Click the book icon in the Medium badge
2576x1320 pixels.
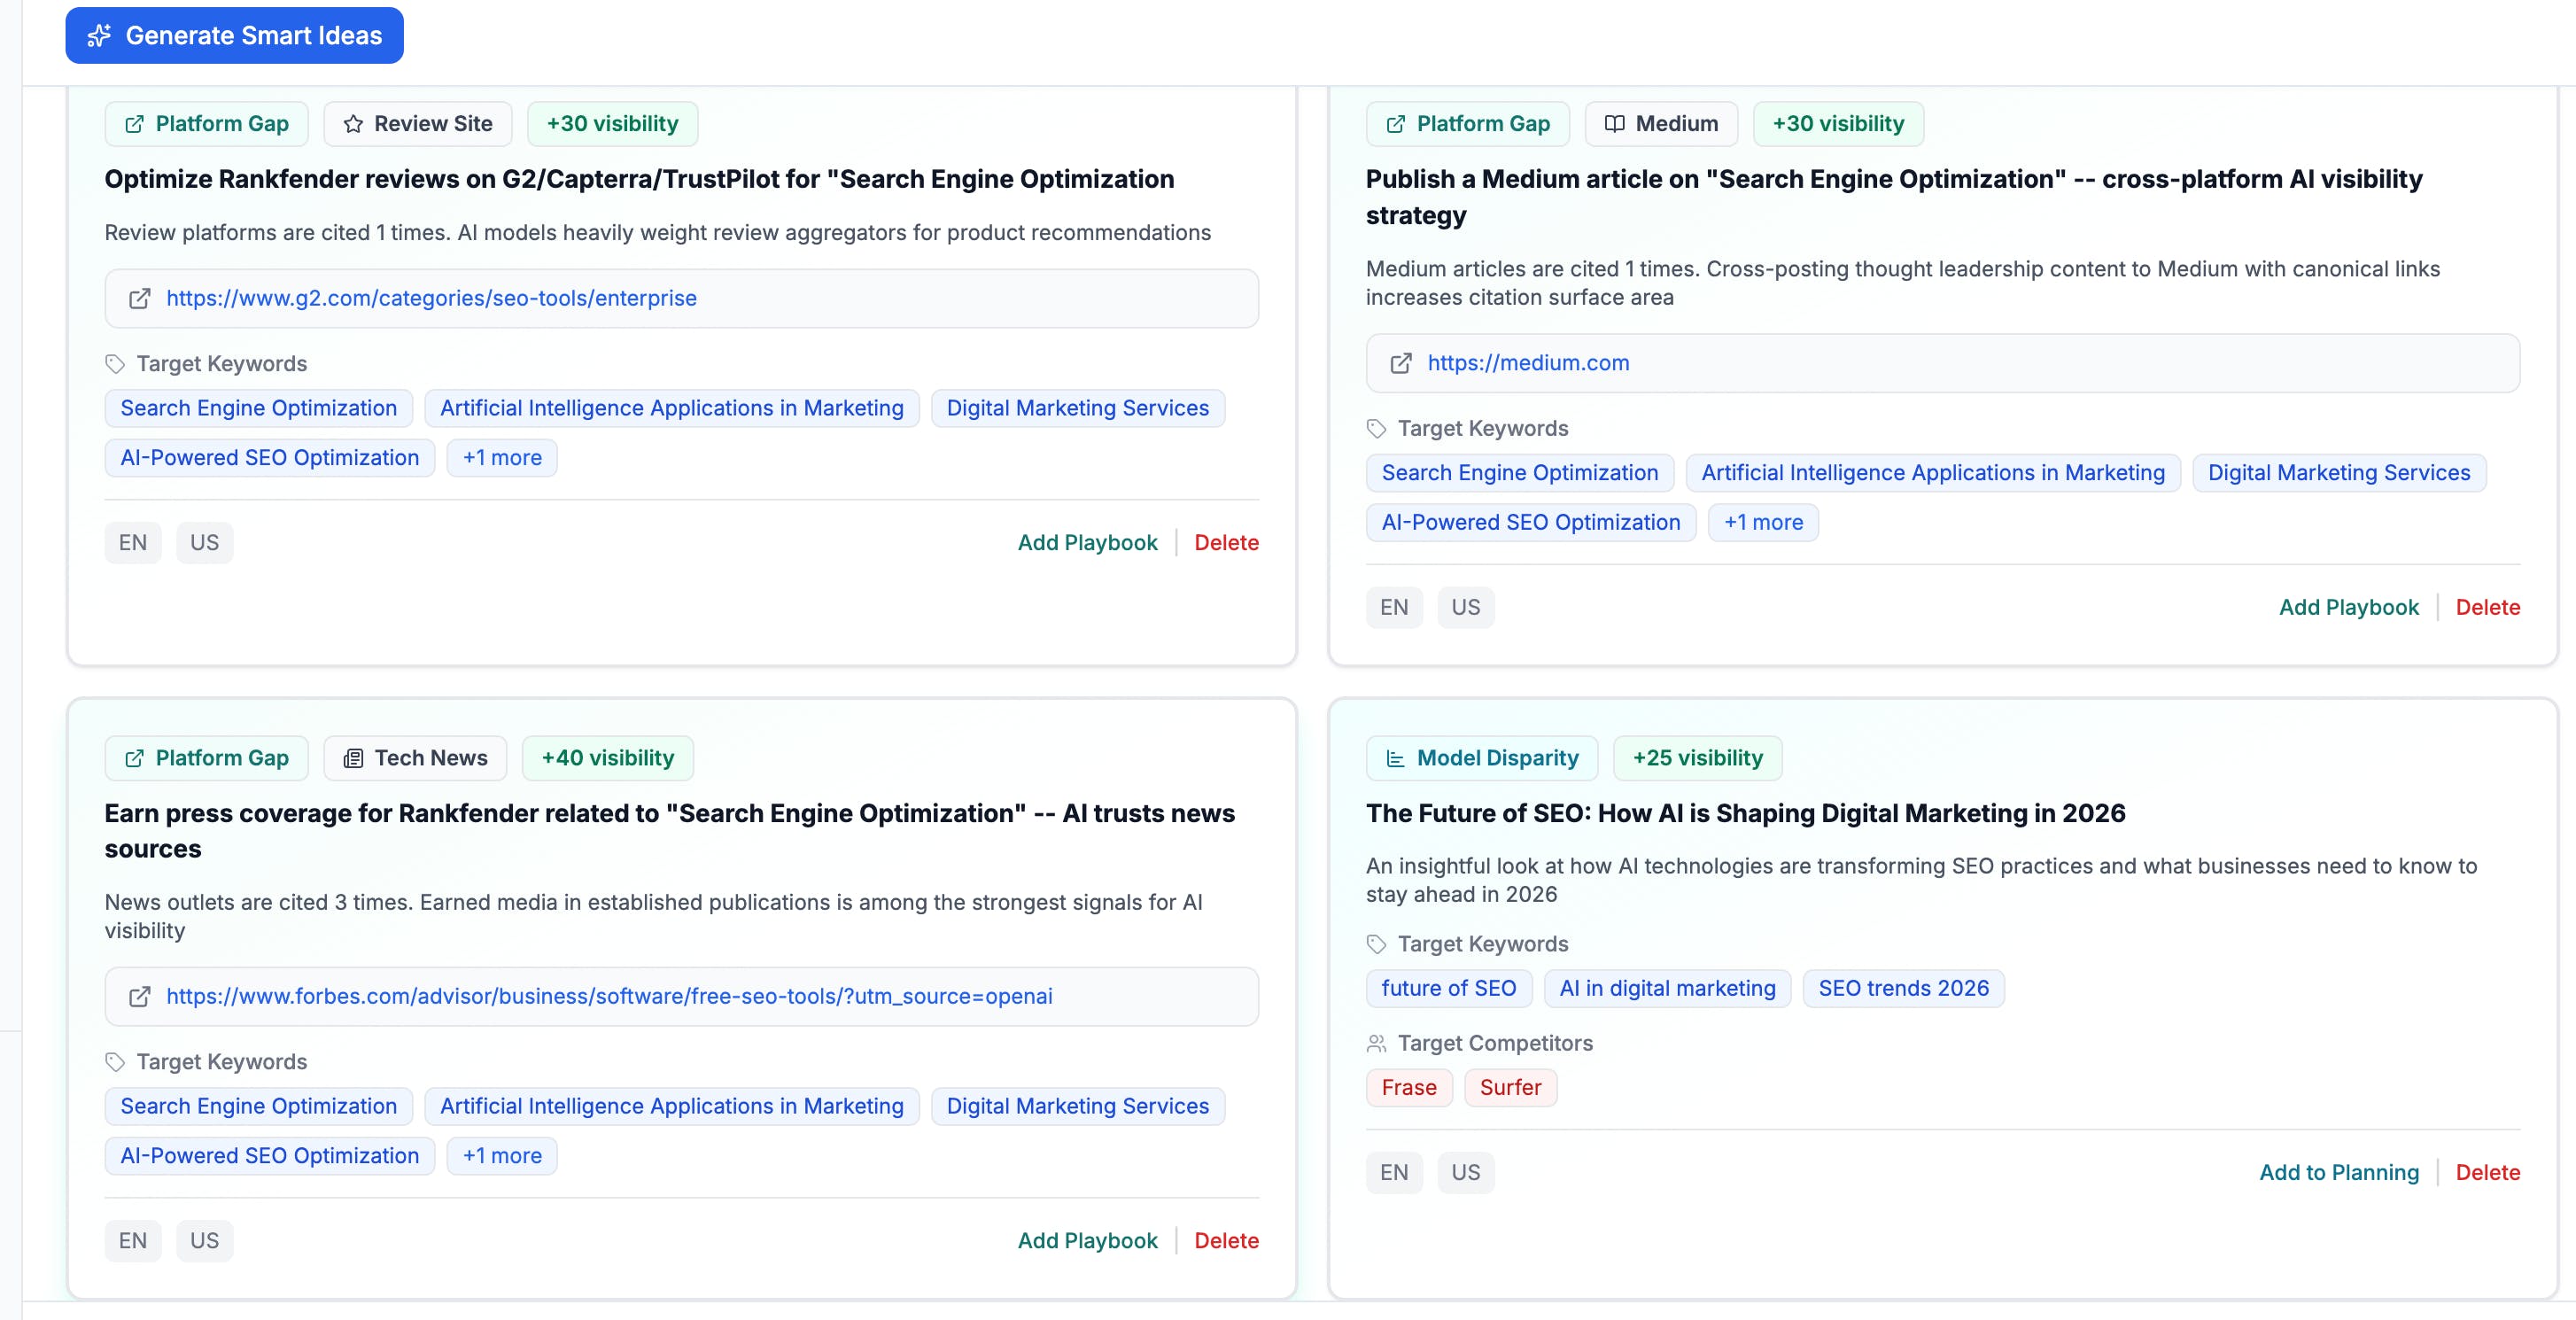coord(1614,124)
